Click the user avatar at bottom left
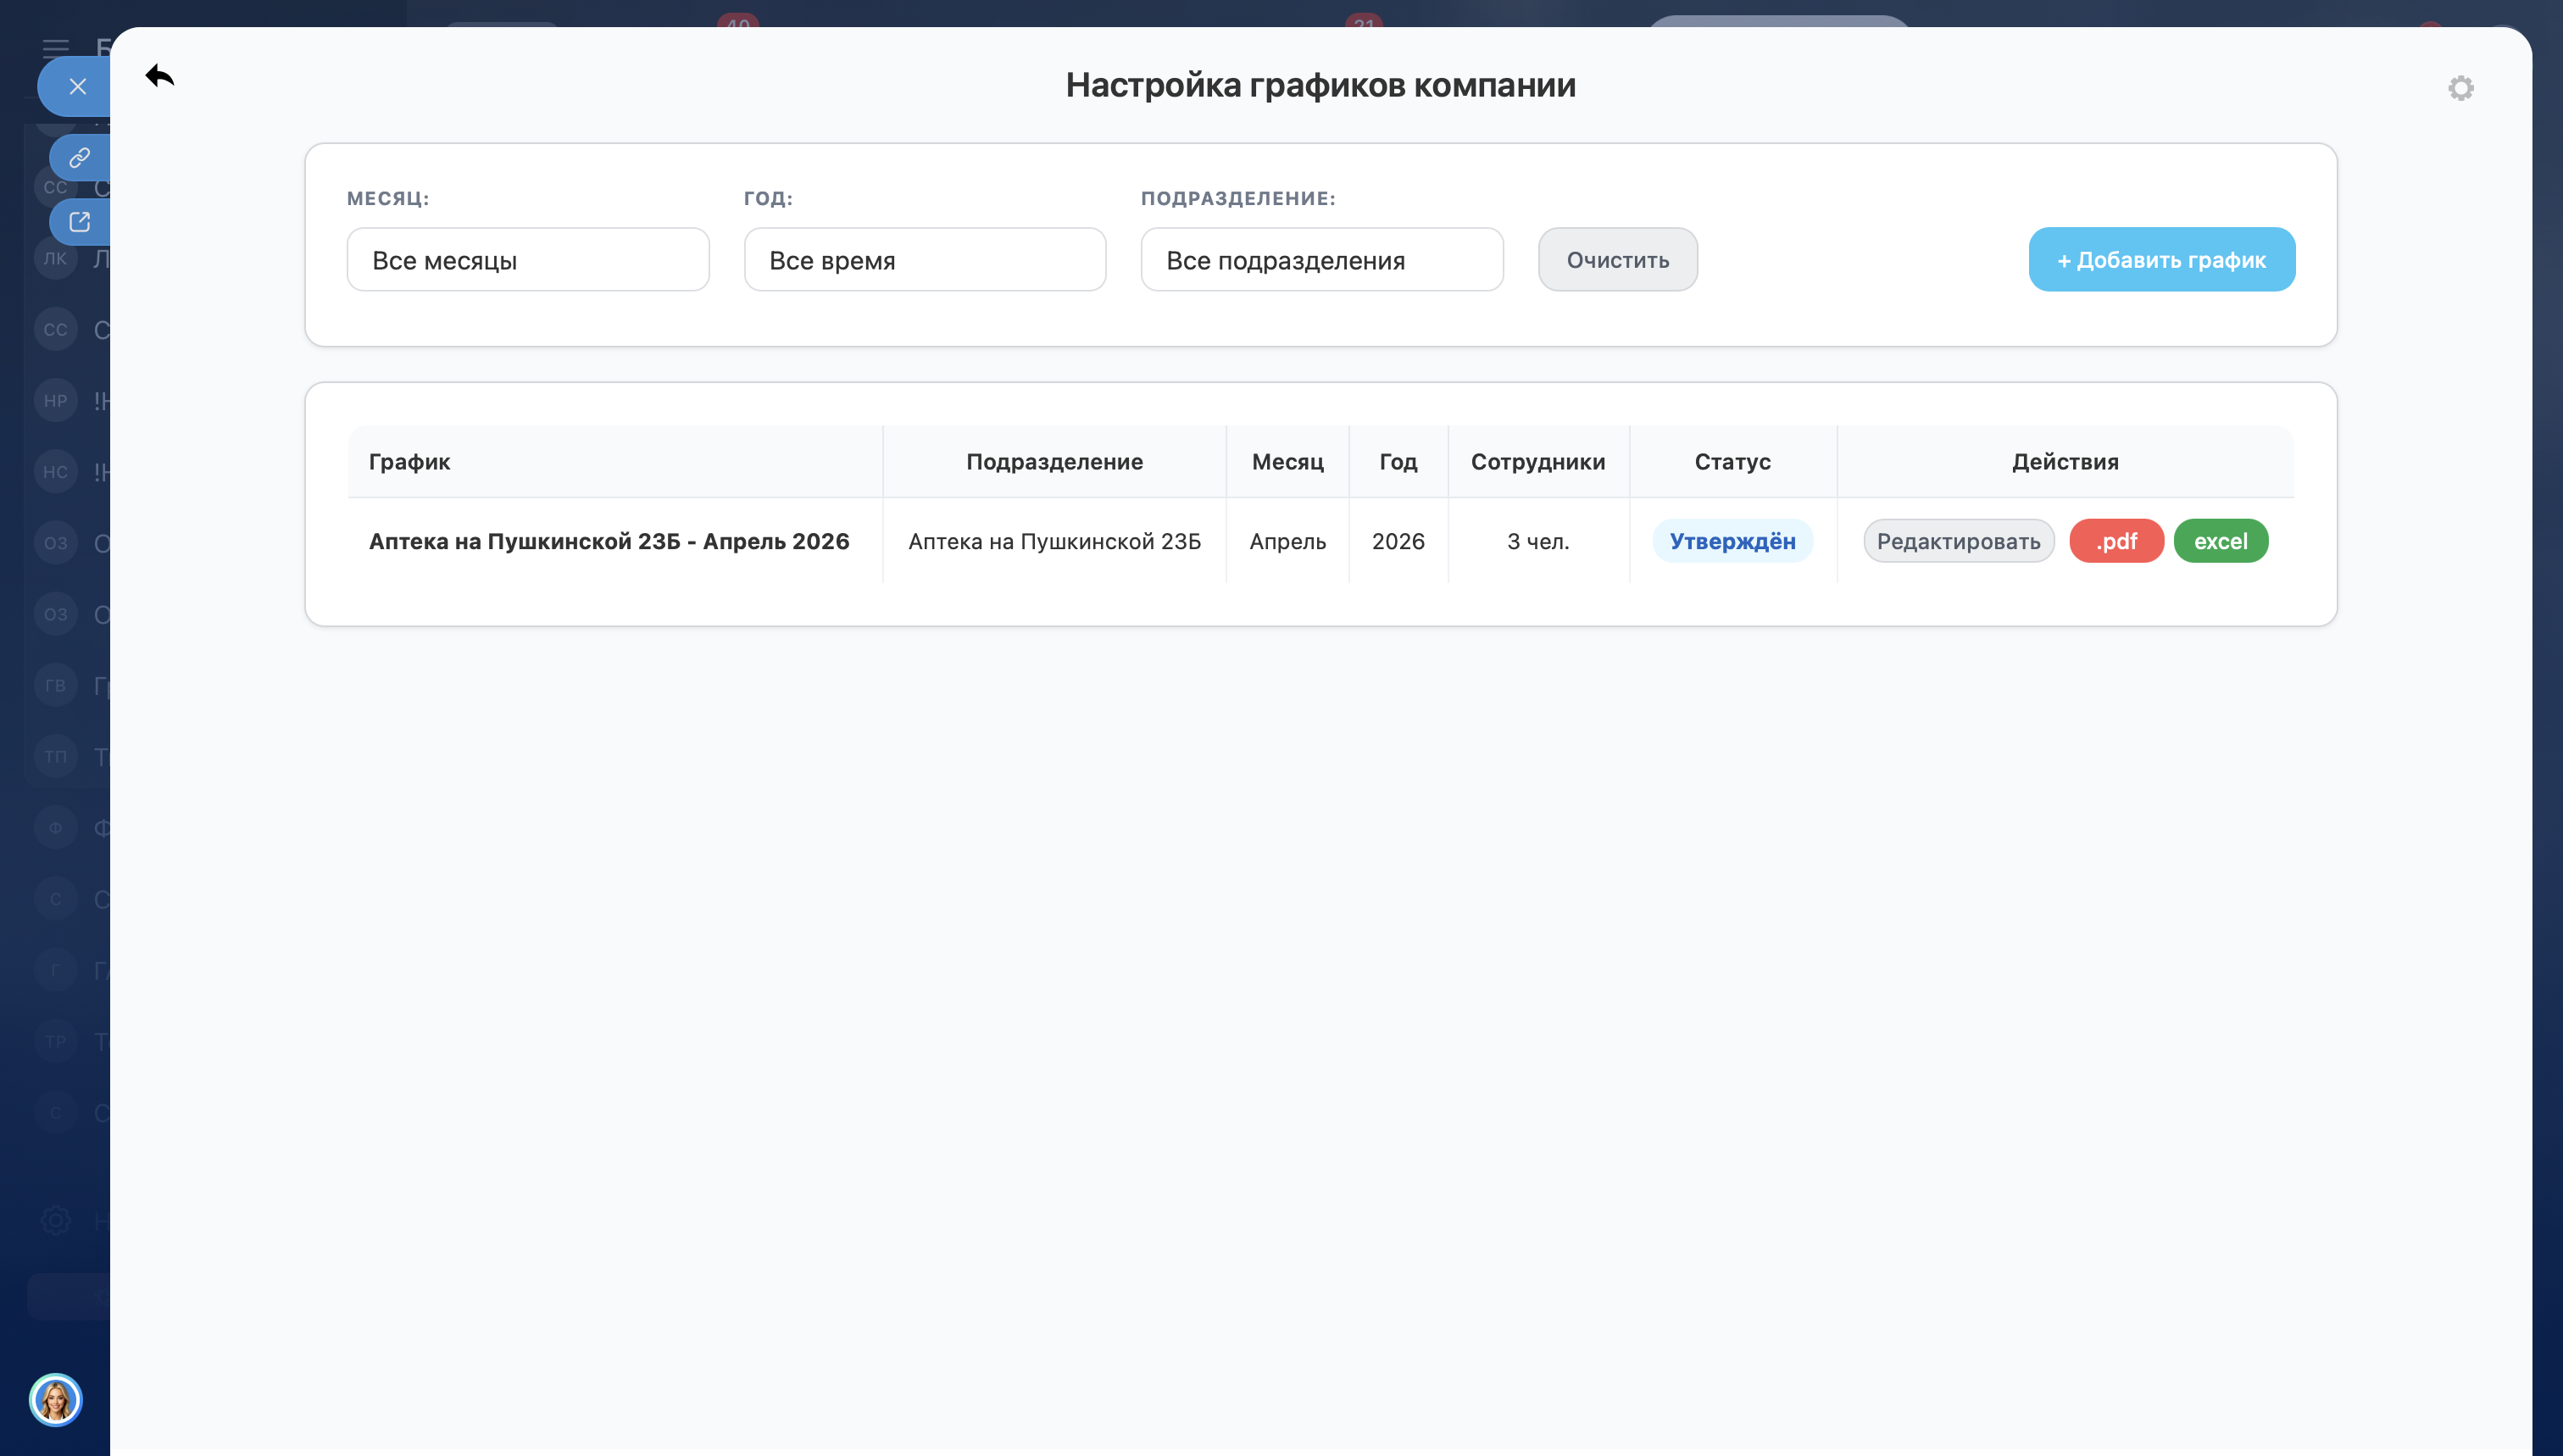The width and height of the screenshot is (2563, 1456). click(x=55, y=1399)
